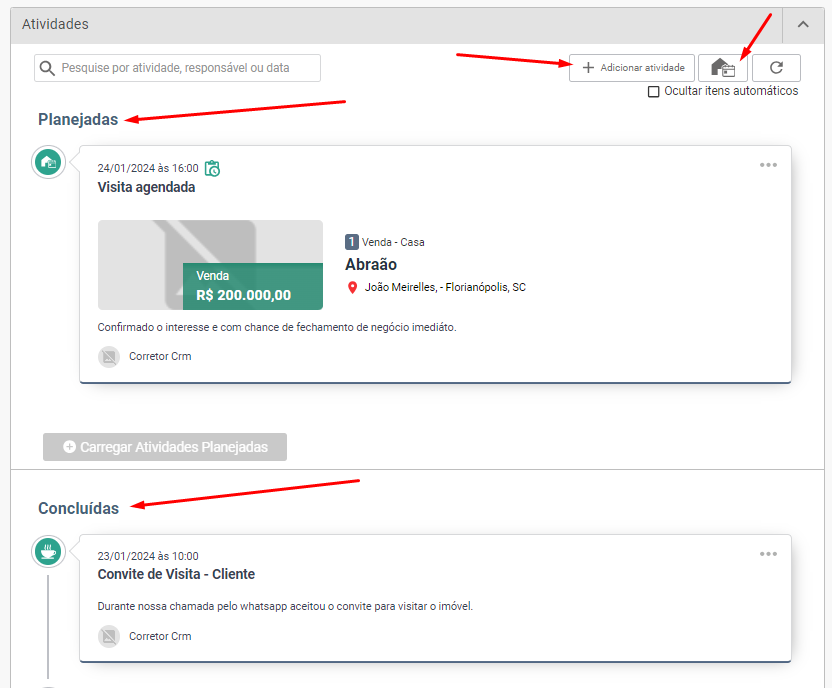Click the red location pin icon
The width and height of the screenshot is (832, 688).
352,287
